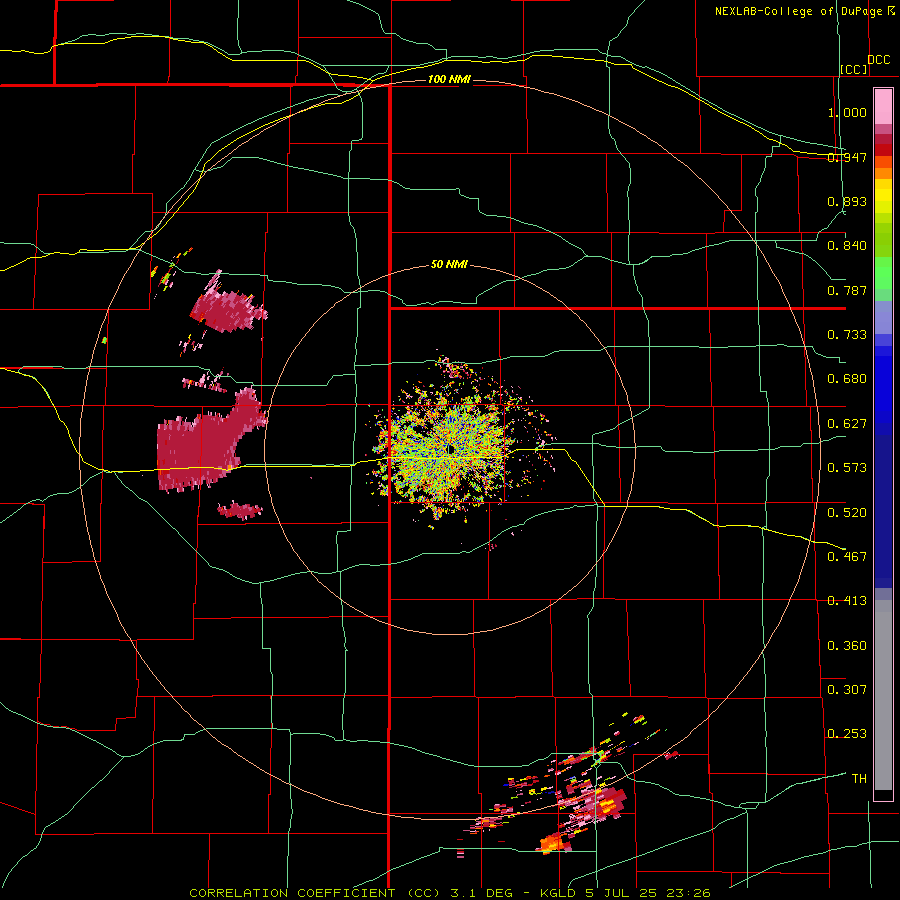Click the DCC label above the color scale
The image size is (900, 900).
pyautogui.click(x=878, y=60)
